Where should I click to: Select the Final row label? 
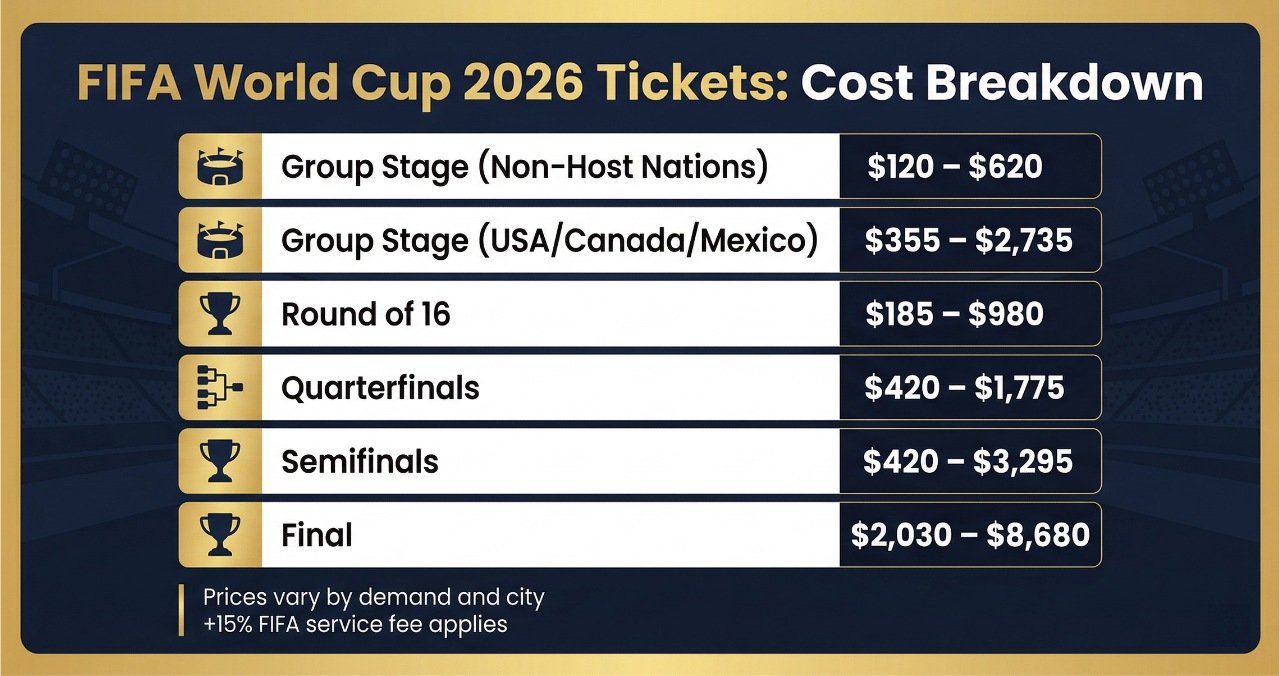point(317,535)
